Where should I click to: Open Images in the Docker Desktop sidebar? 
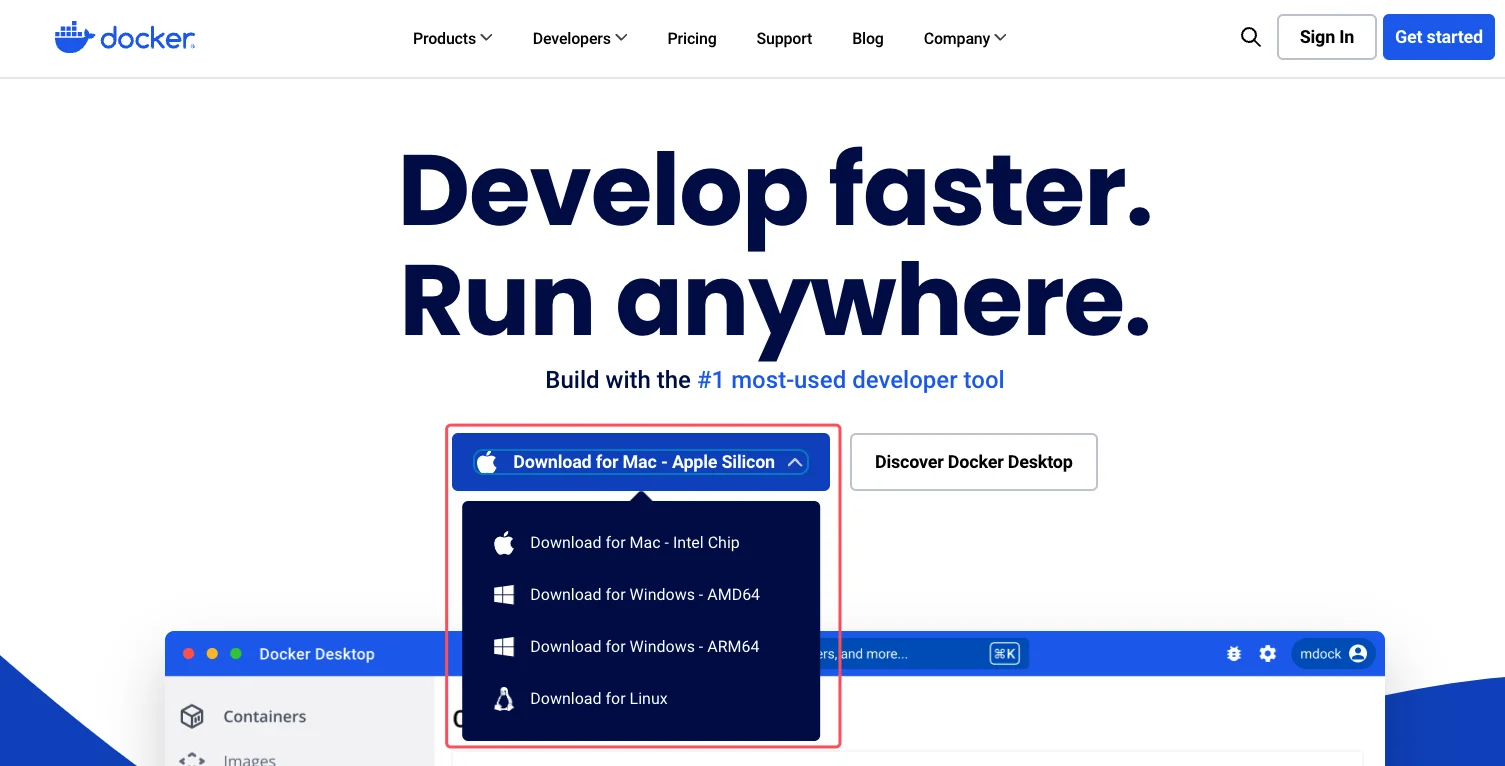tap(249, 760)
